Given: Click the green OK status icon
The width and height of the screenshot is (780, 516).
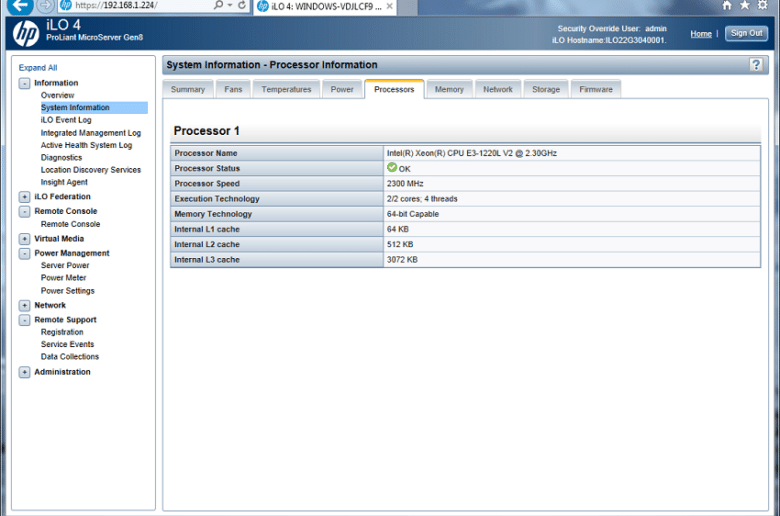Looking at the screenshot, I should pos(392,168).
